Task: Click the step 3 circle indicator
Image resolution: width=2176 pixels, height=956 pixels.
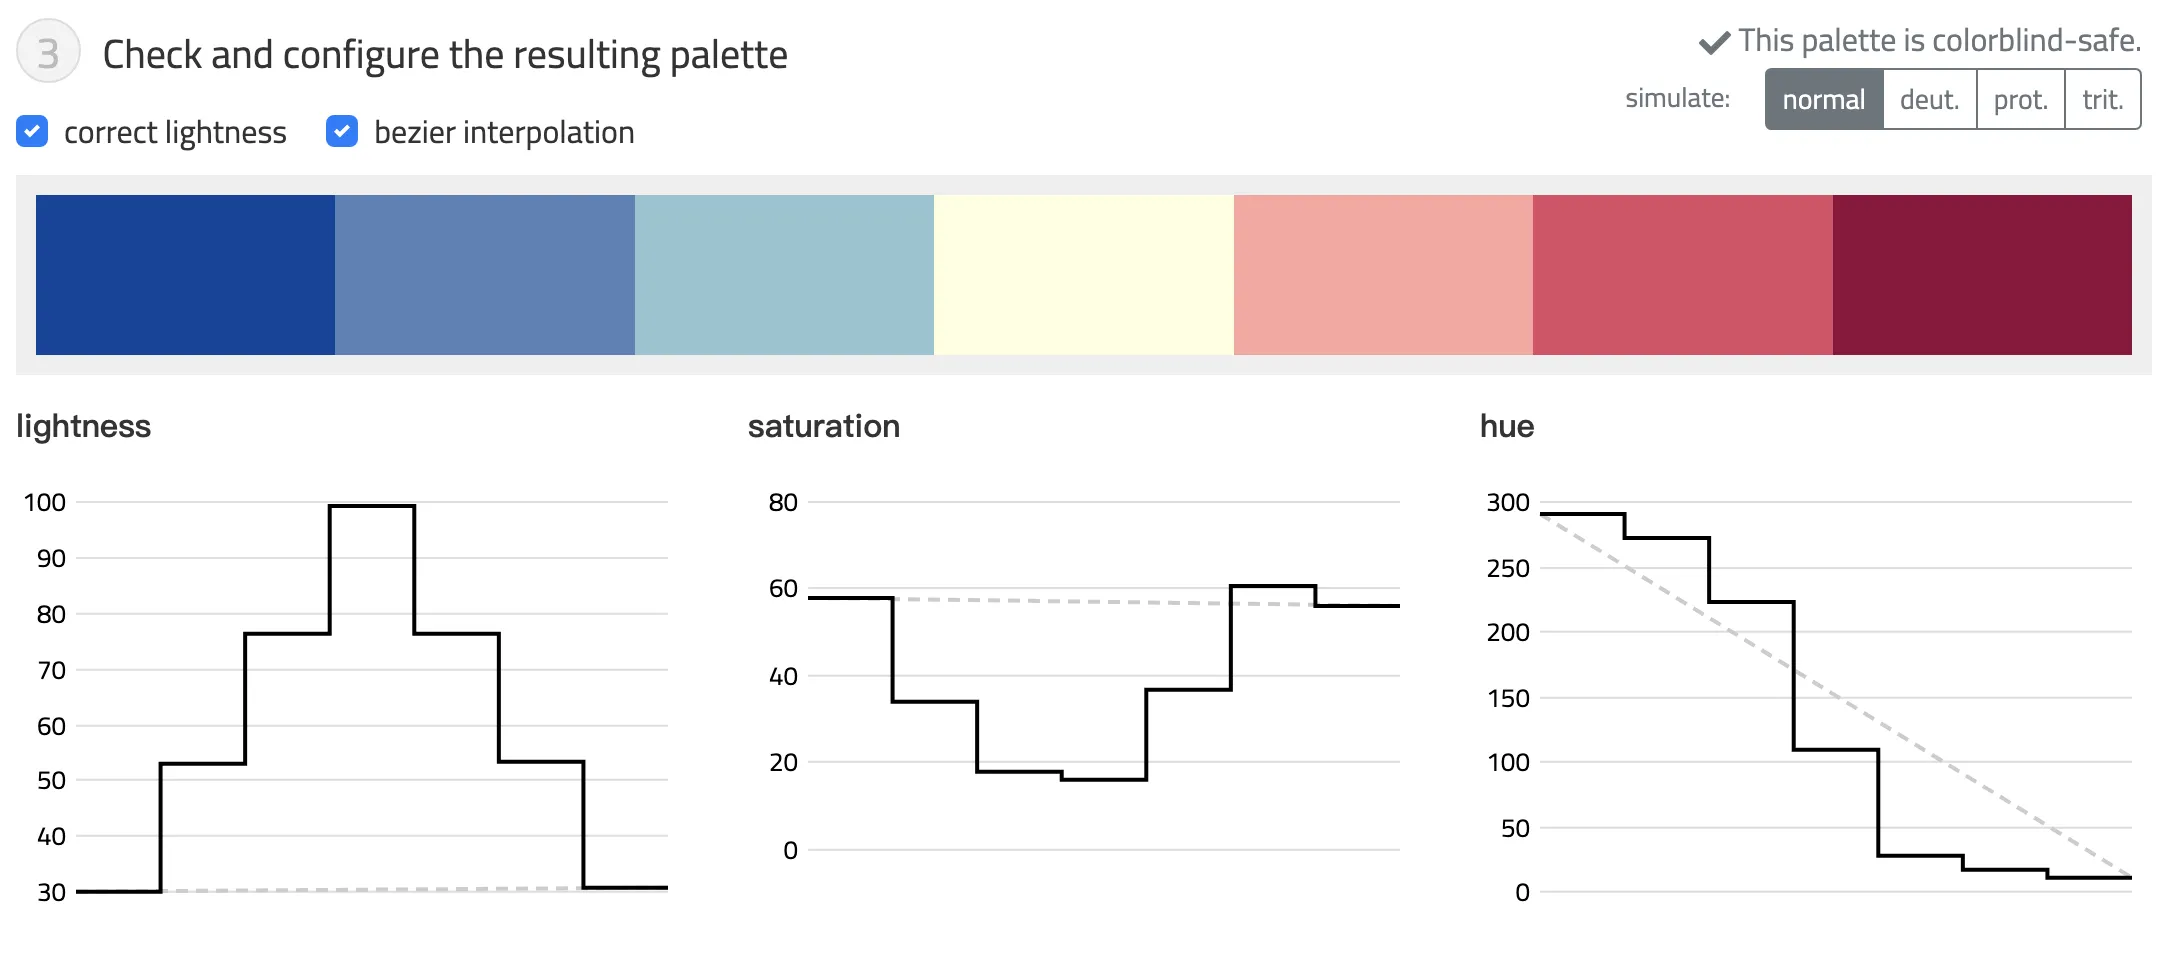Action: (x=46, y=51)
